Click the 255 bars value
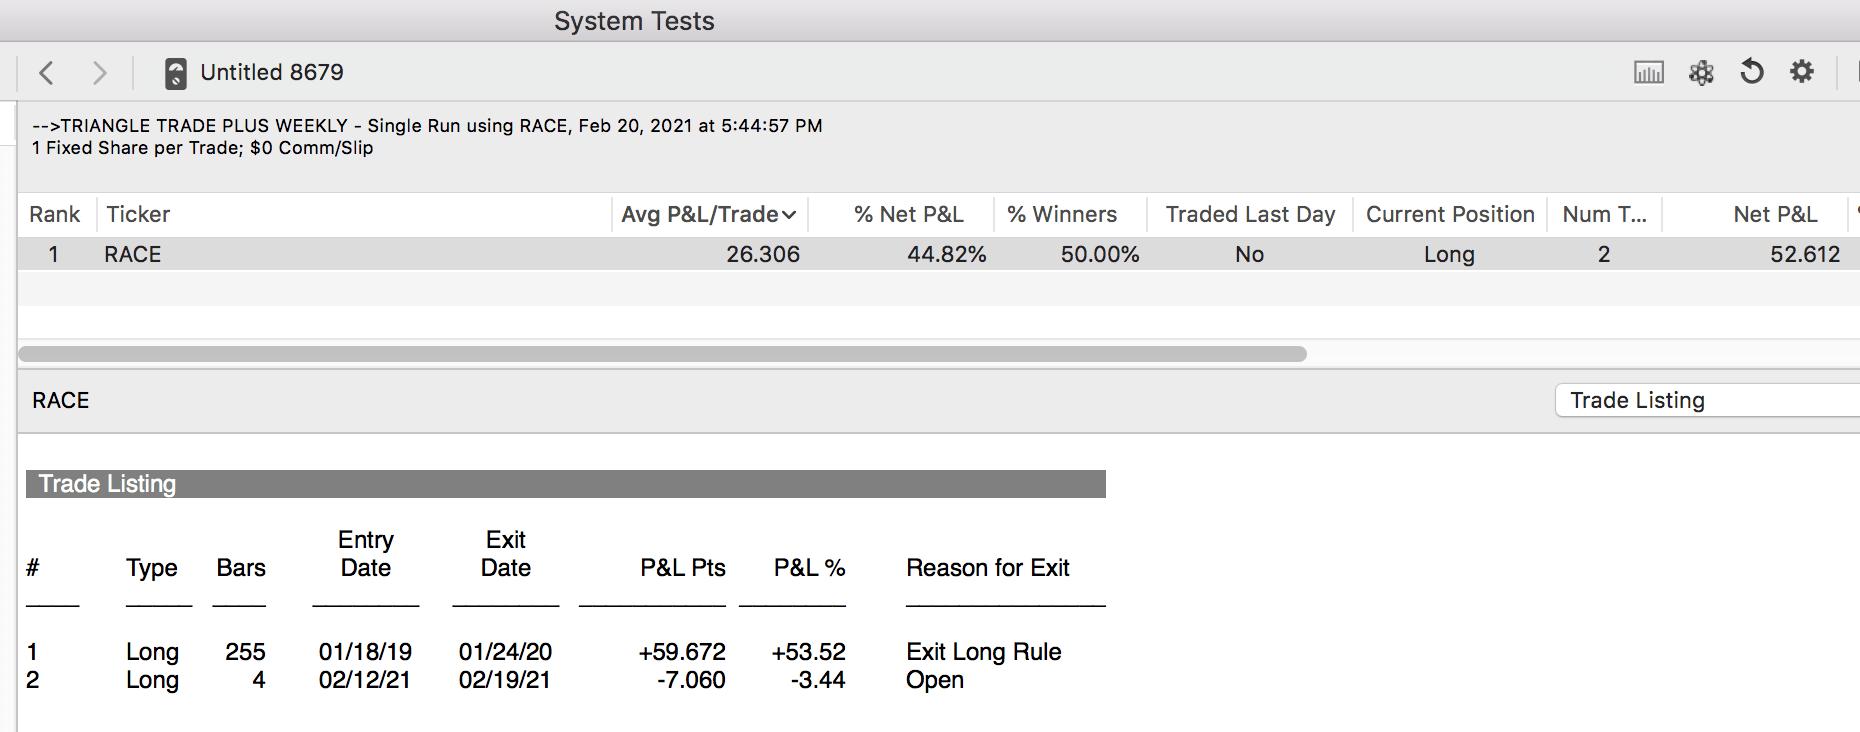 (x=245, y=652)
